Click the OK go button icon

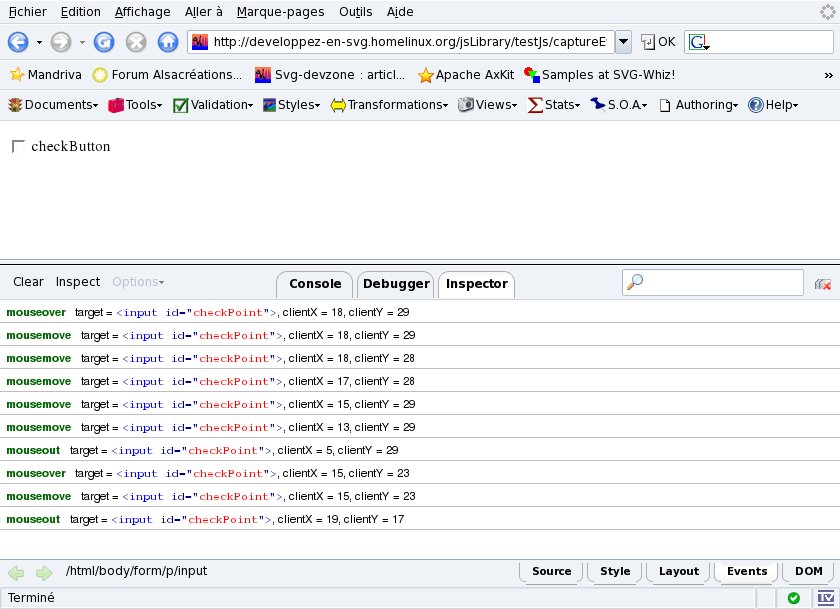point(648,42)
